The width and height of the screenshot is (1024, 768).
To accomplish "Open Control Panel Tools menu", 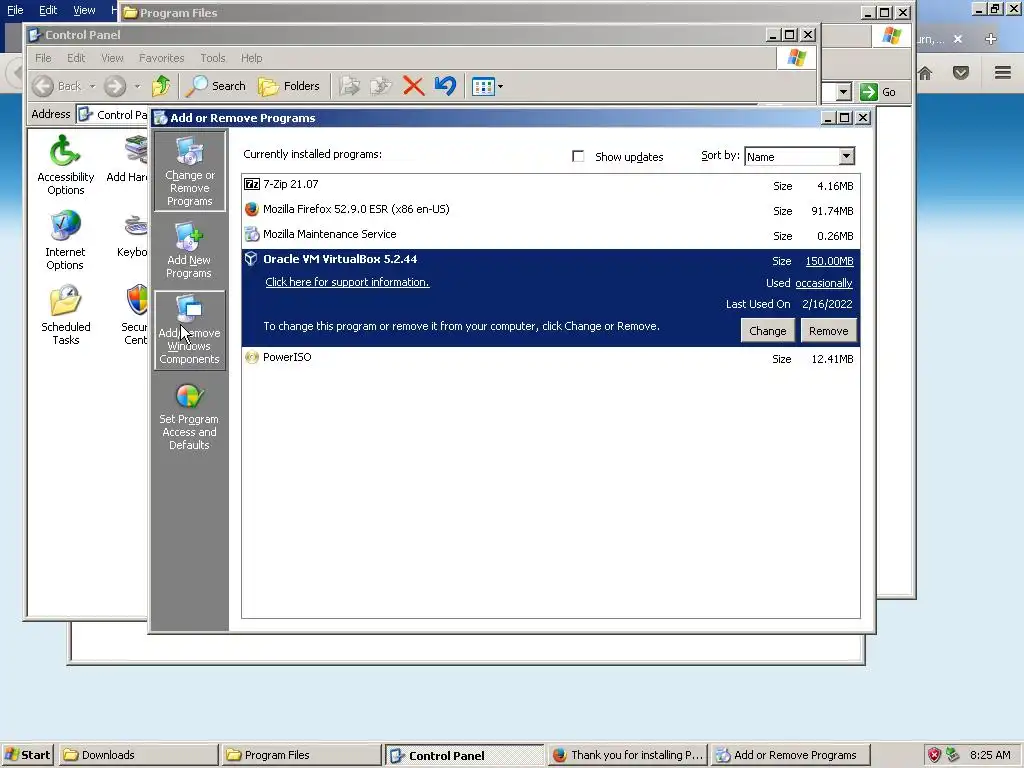I will tap(212, 58).
